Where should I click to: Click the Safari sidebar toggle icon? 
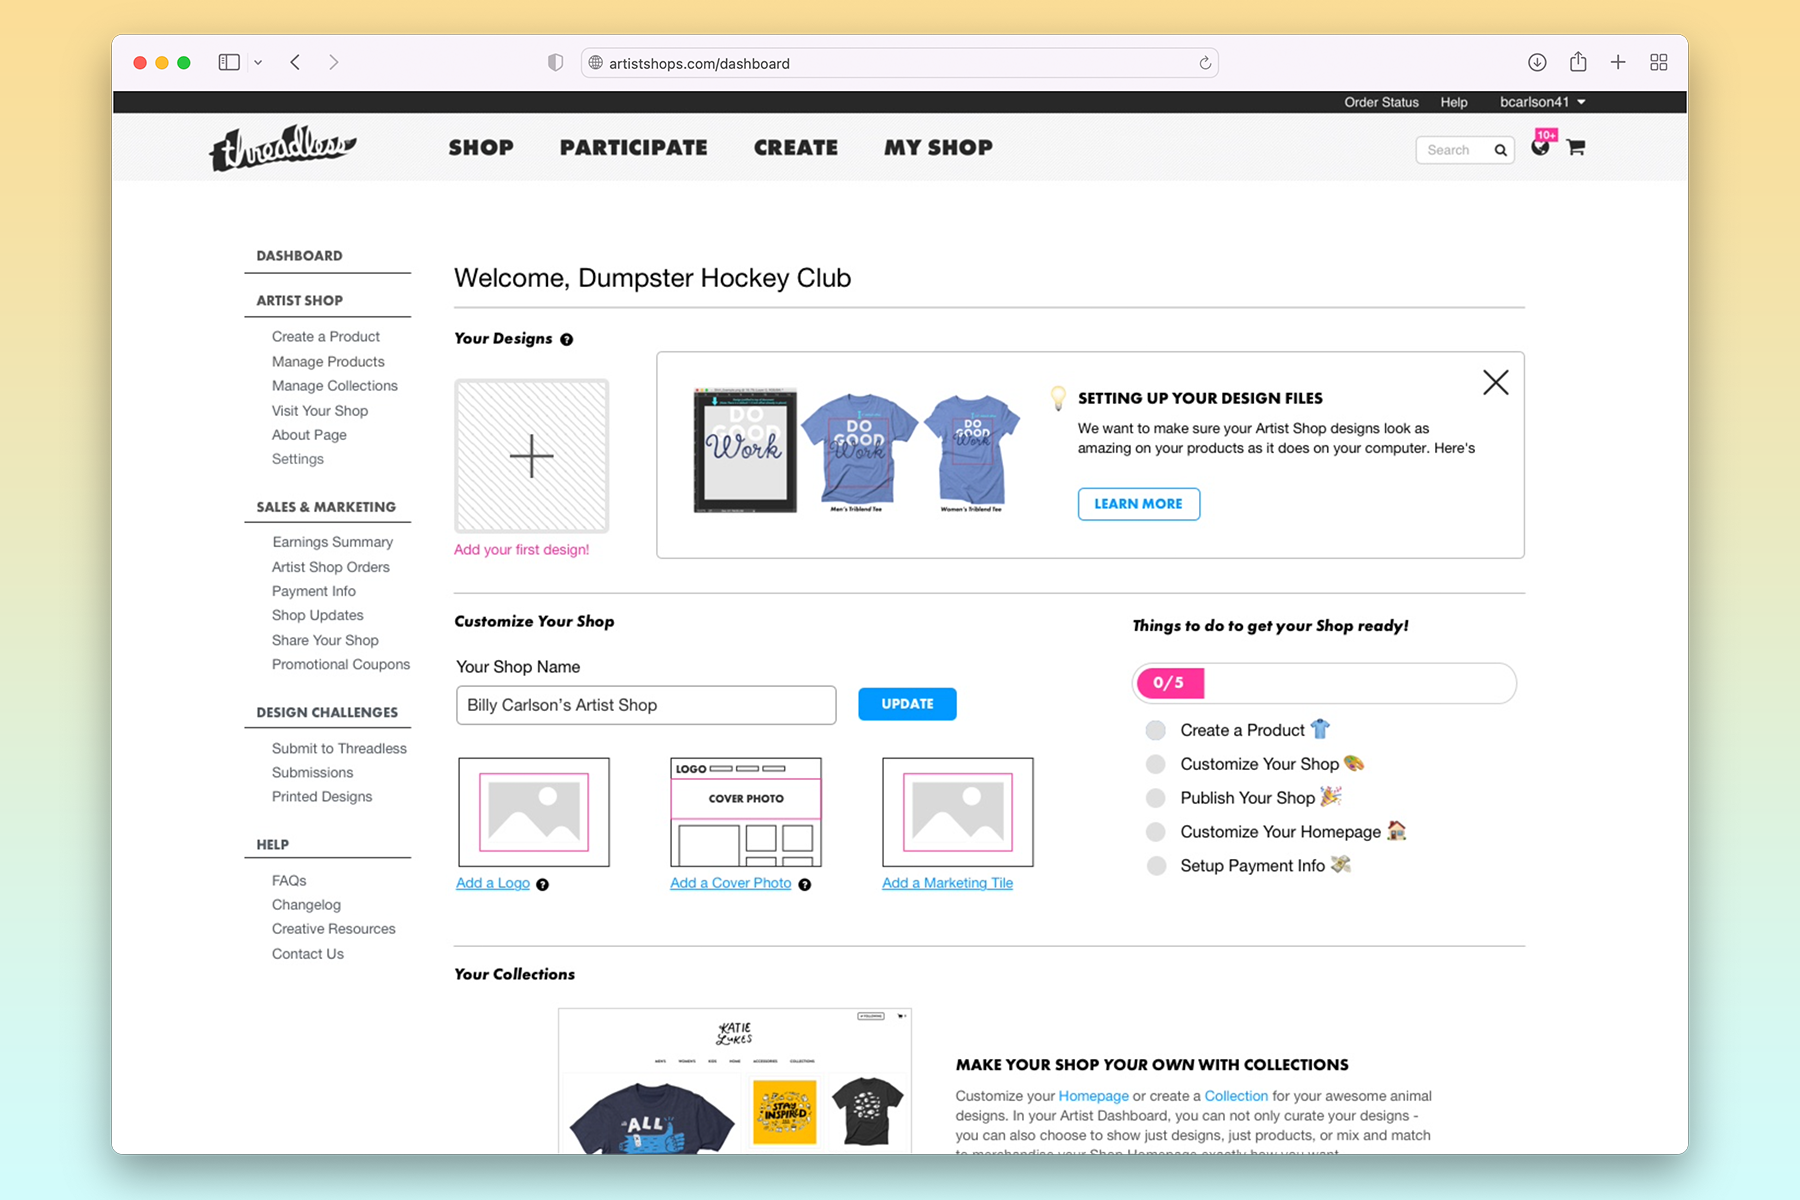pyautogui.click(x=229, y=62)
